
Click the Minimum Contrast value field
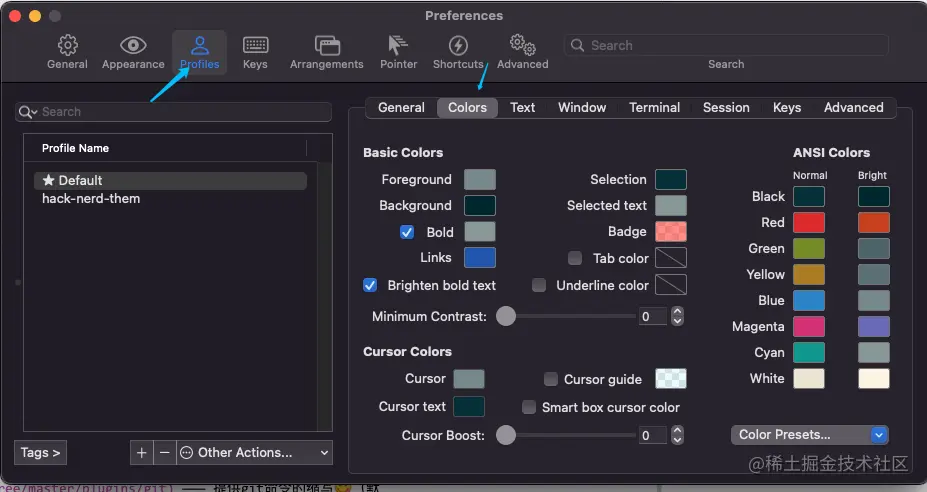coord(653,316)
